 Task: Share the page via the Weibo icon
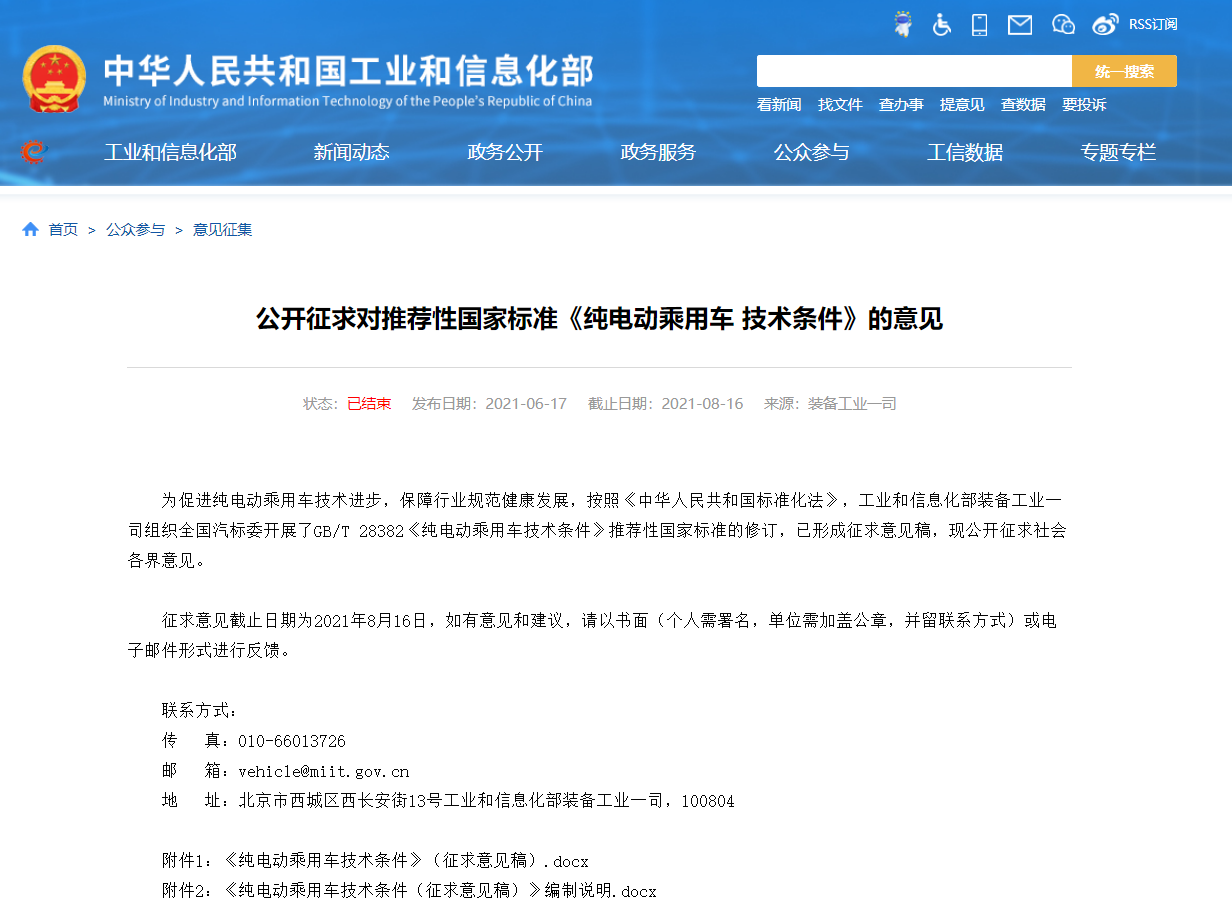click(1104, 23)
